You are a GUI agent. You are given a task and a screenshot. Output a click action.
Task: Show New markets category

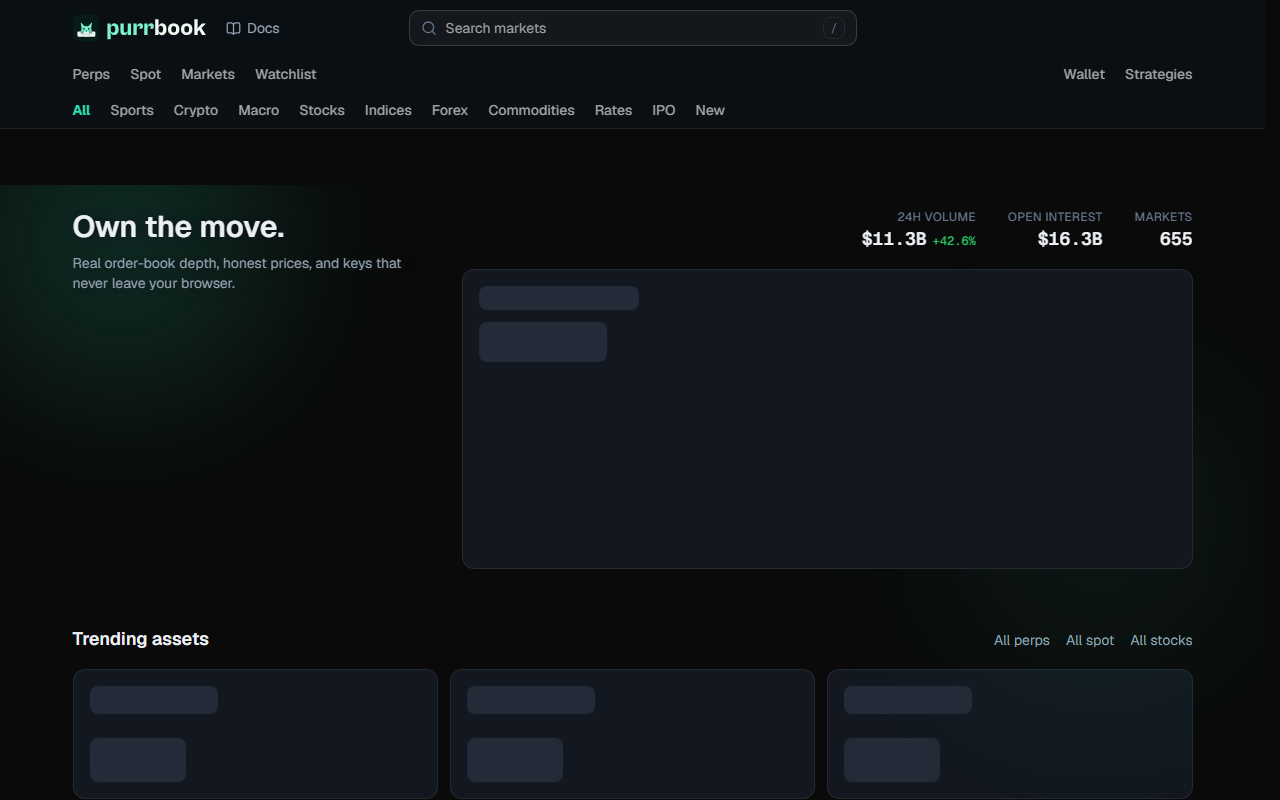710,110
